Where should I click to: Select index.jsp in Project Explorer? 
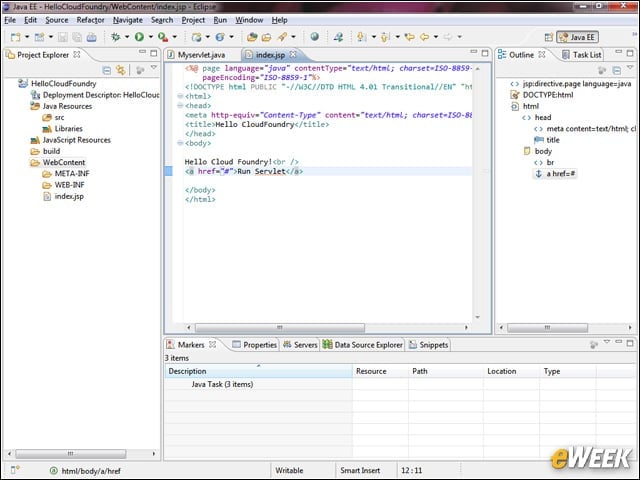63,196
